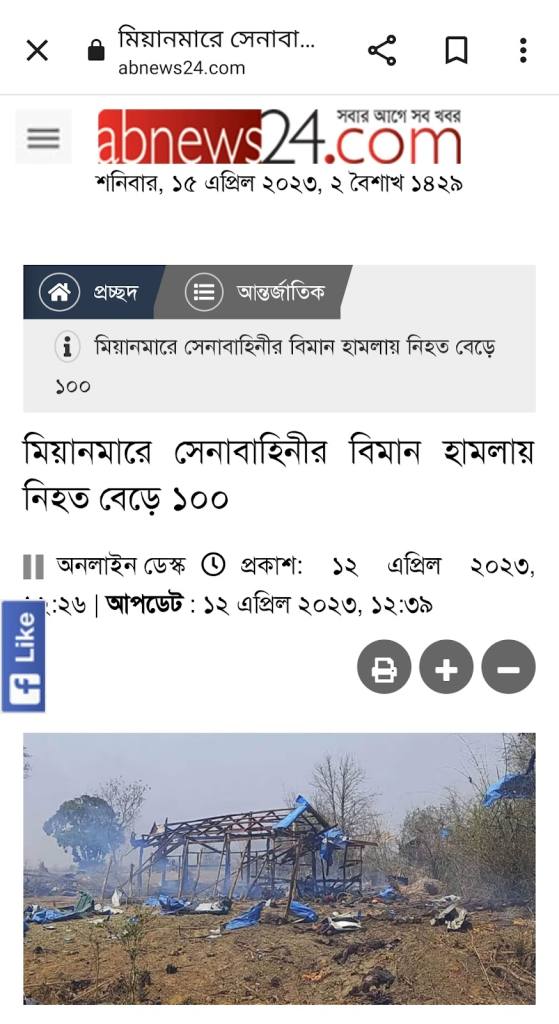Print the article using printer icon
This screenshot has height=1024, width=559.
[x=384, y=667]
